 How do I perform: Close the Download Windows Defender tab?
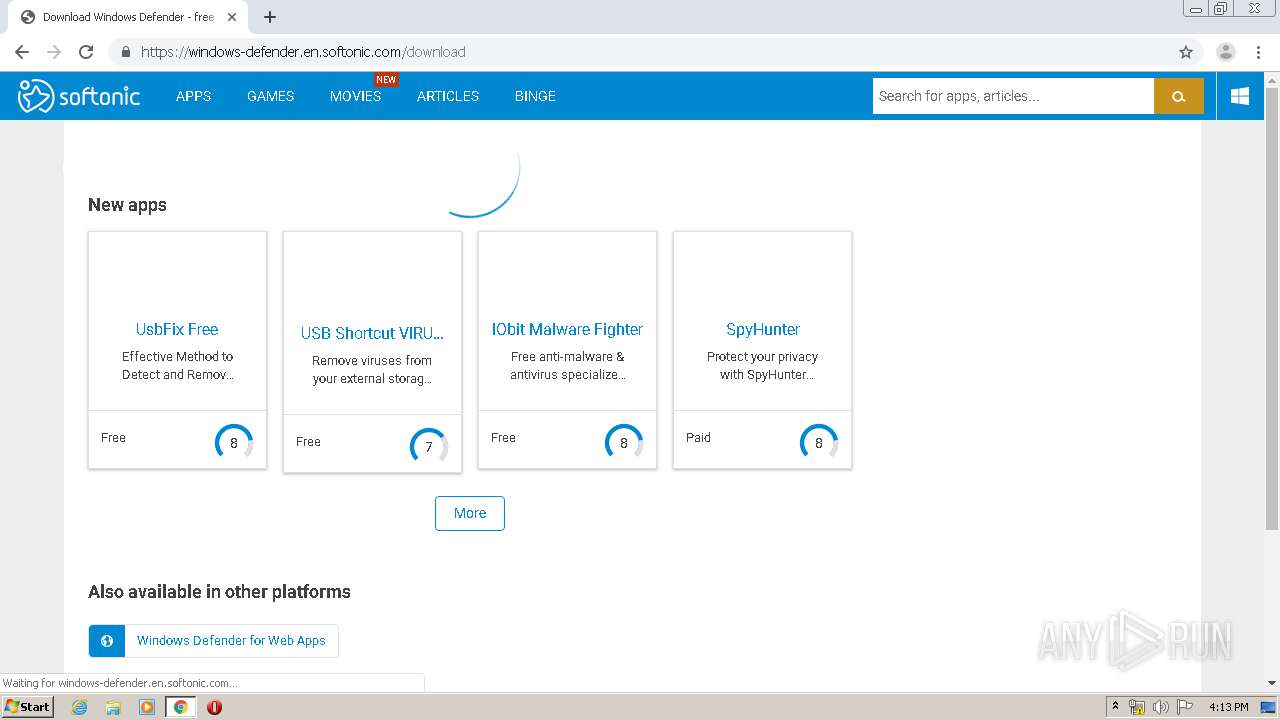[x=232, y=17]
